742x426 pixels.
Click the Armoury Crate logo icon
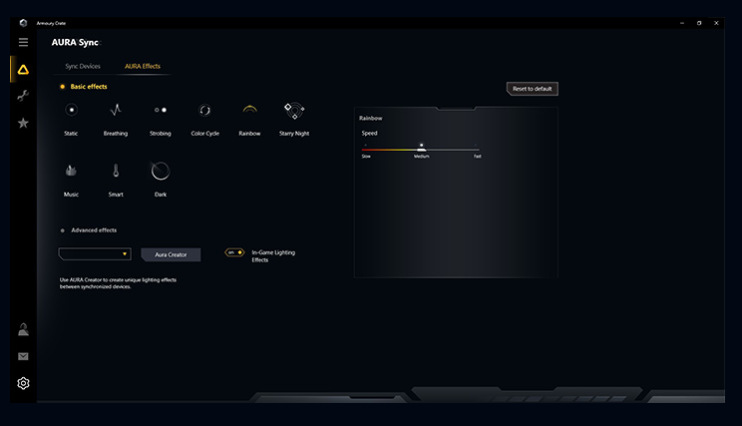23,23
